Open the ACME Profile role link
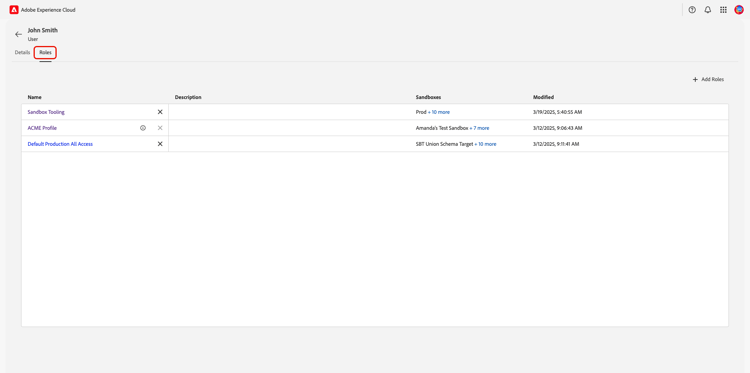750x373 pixels. pyautogui.click(x=42, y=128)
